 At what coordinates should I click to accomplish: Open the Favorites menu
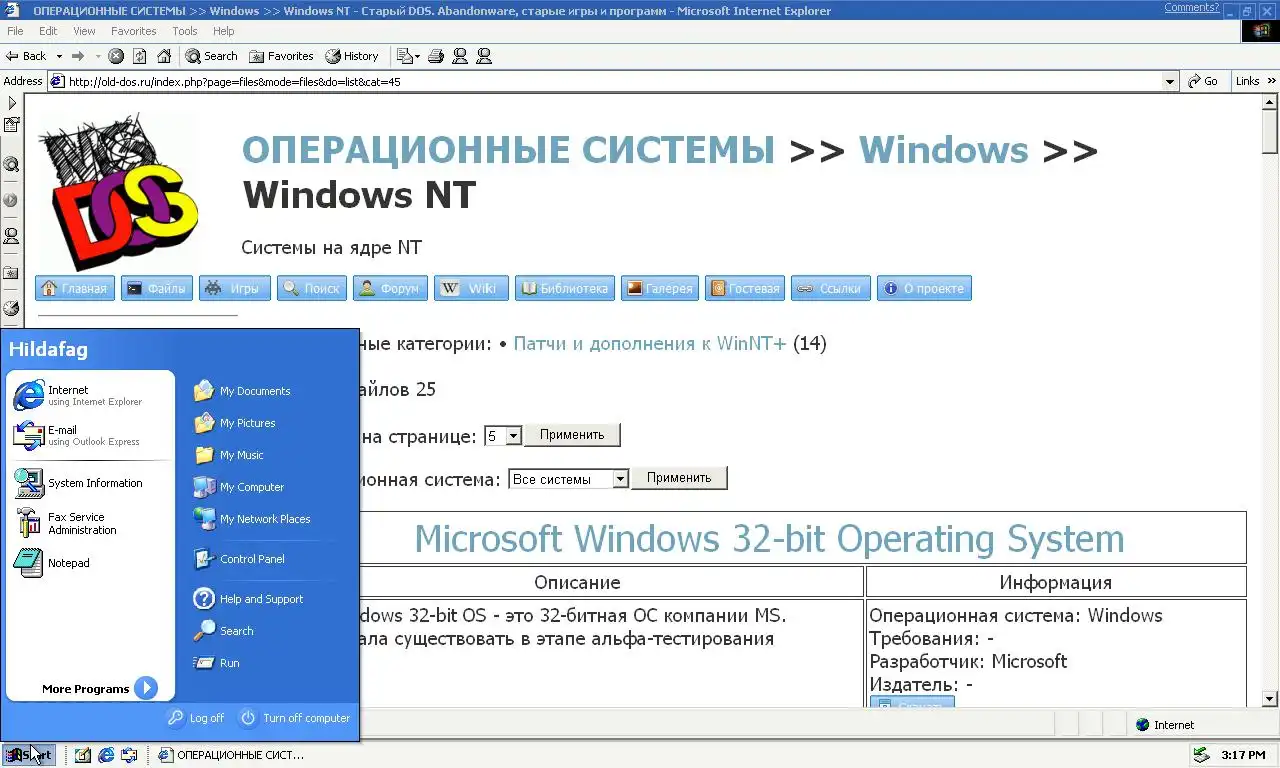pos(133,31)
